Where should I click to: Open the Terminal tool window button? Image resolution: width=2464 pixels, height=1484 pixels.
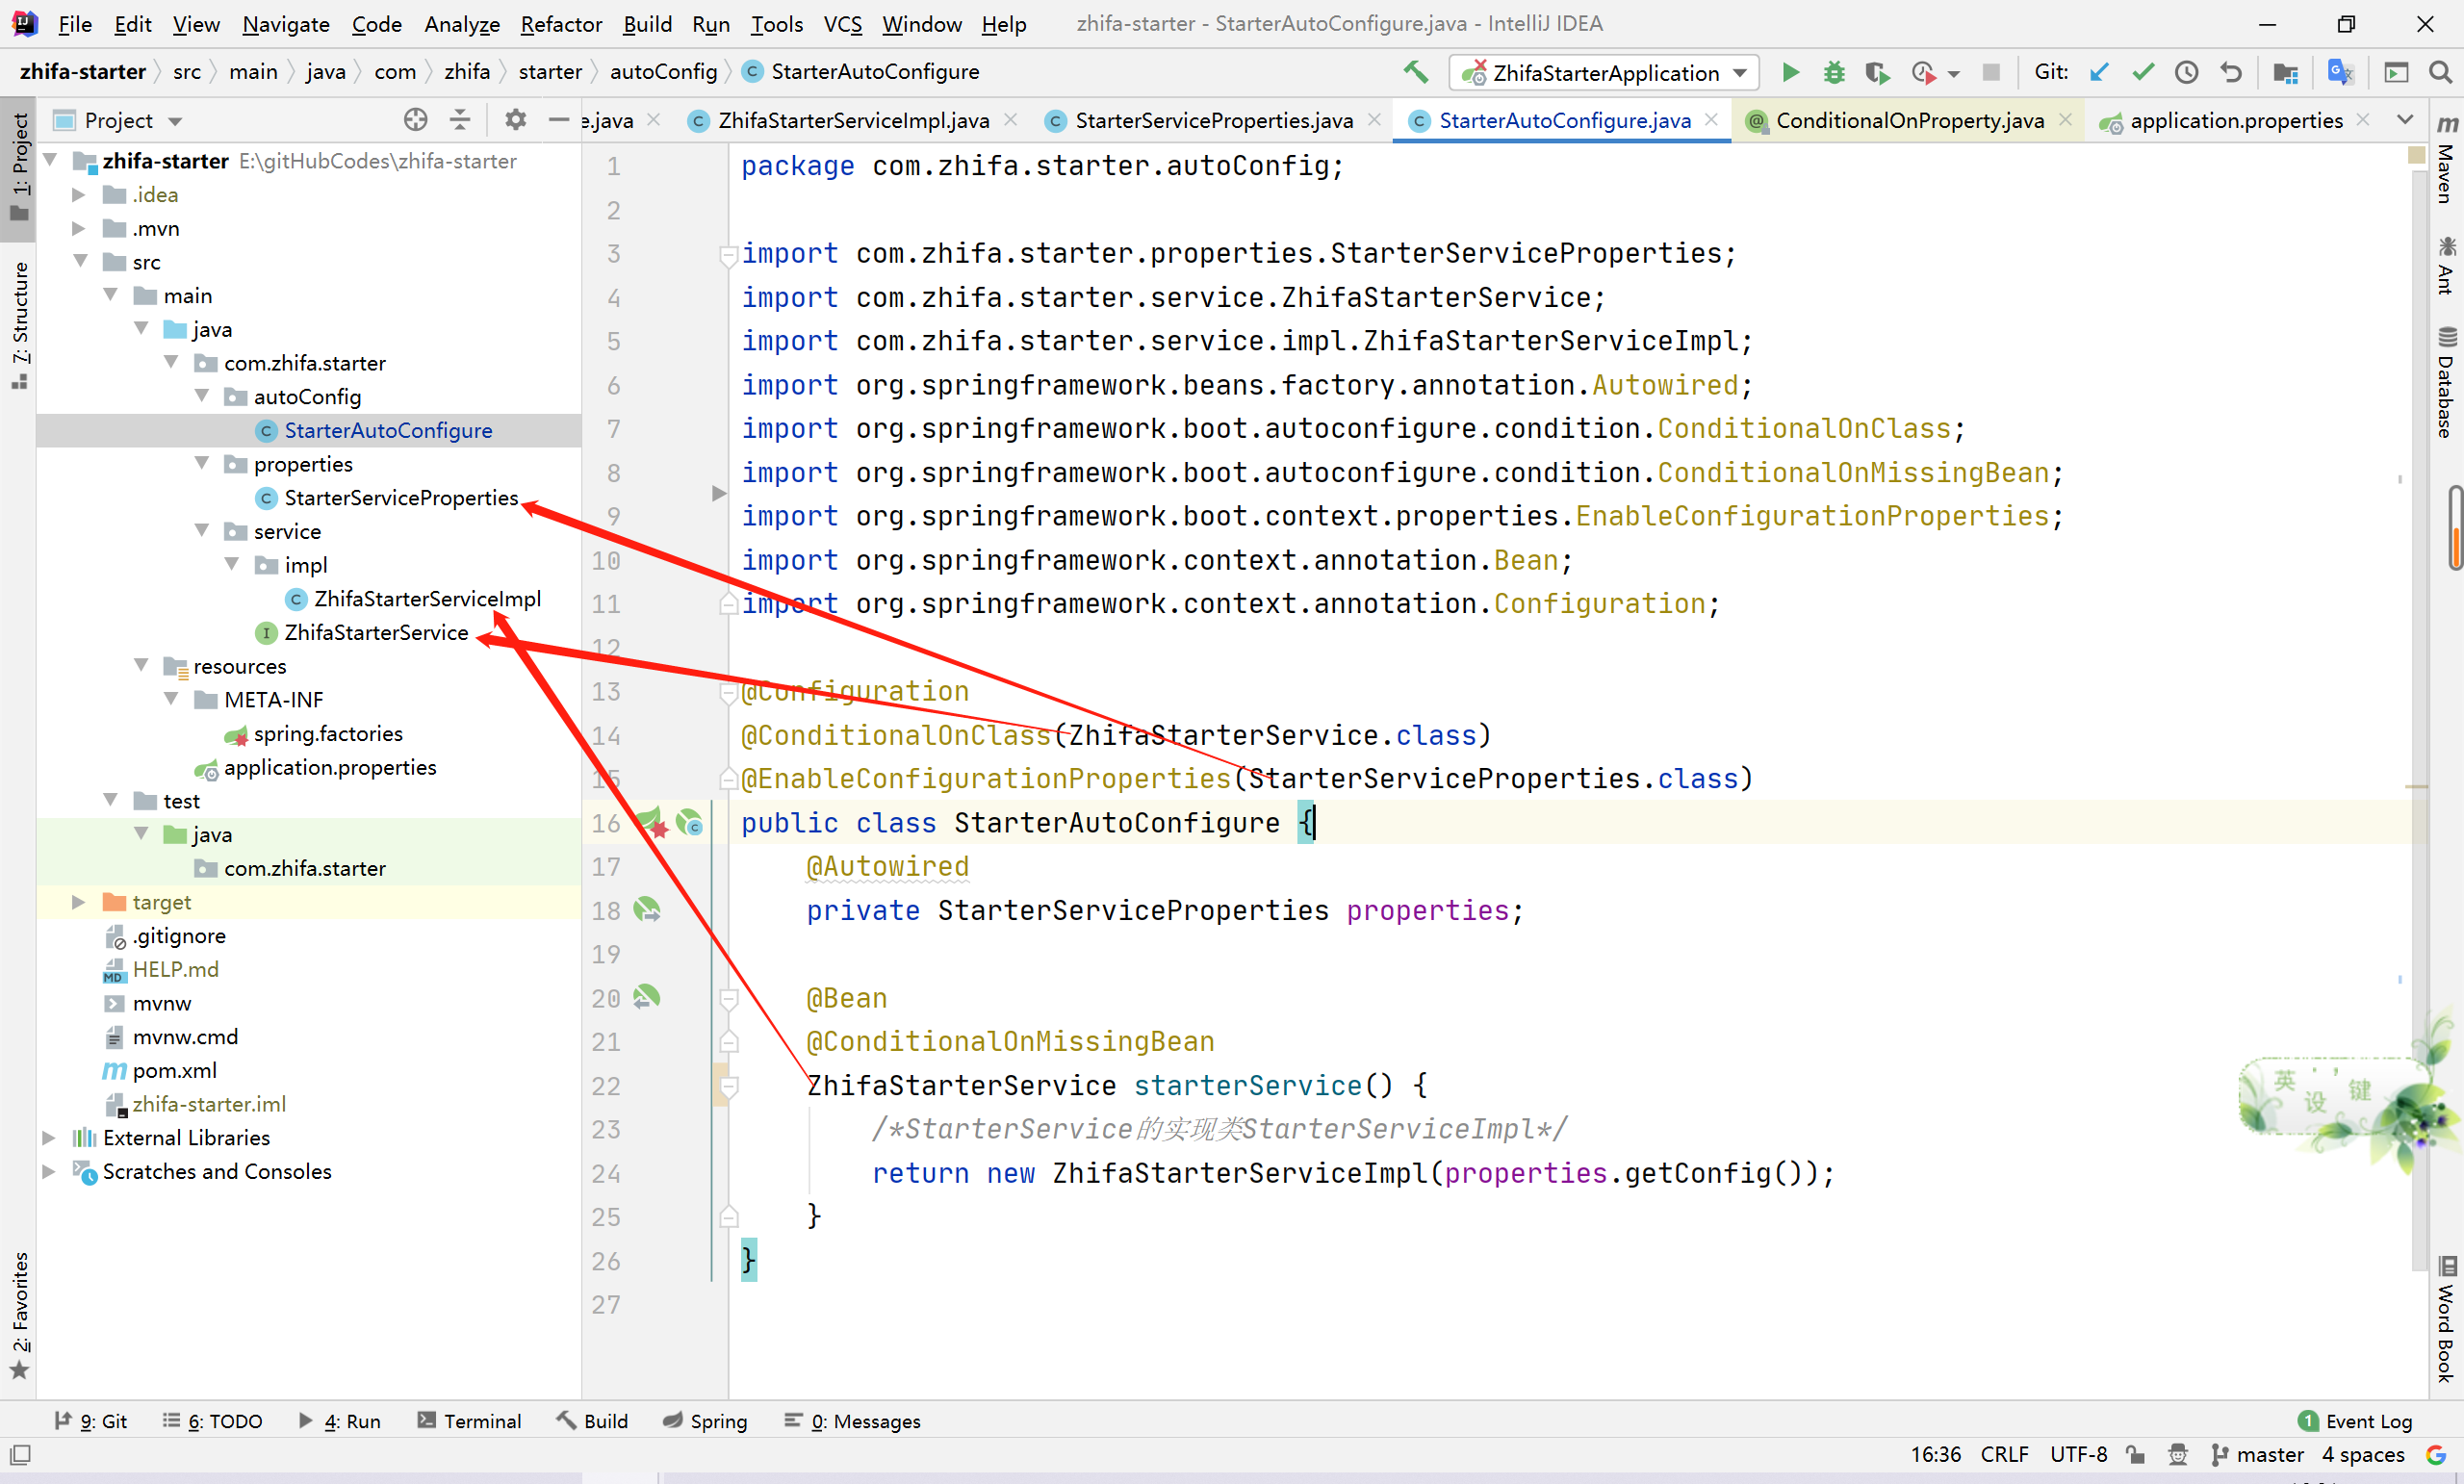[469, 1421]
